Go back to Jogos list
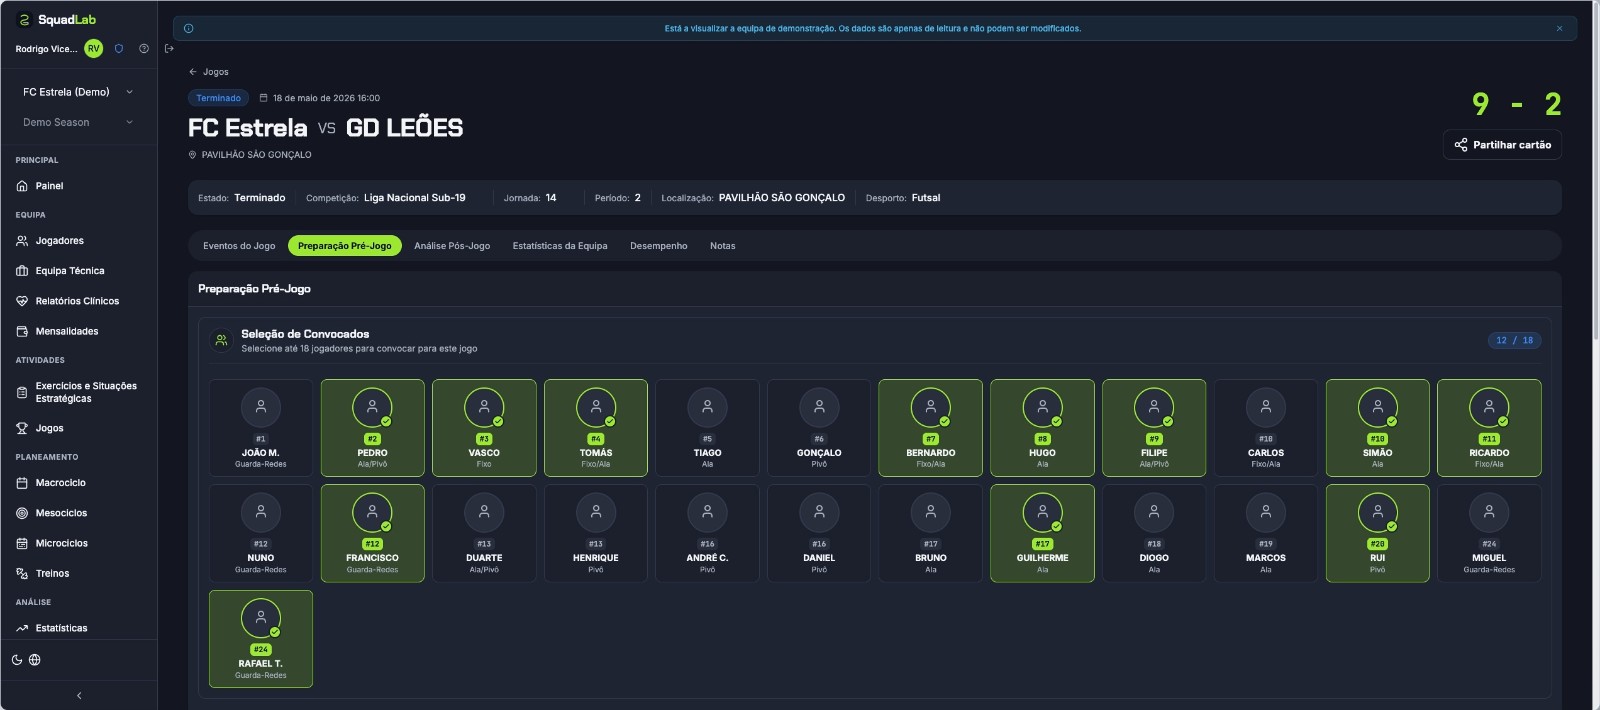 coord(209,72)
